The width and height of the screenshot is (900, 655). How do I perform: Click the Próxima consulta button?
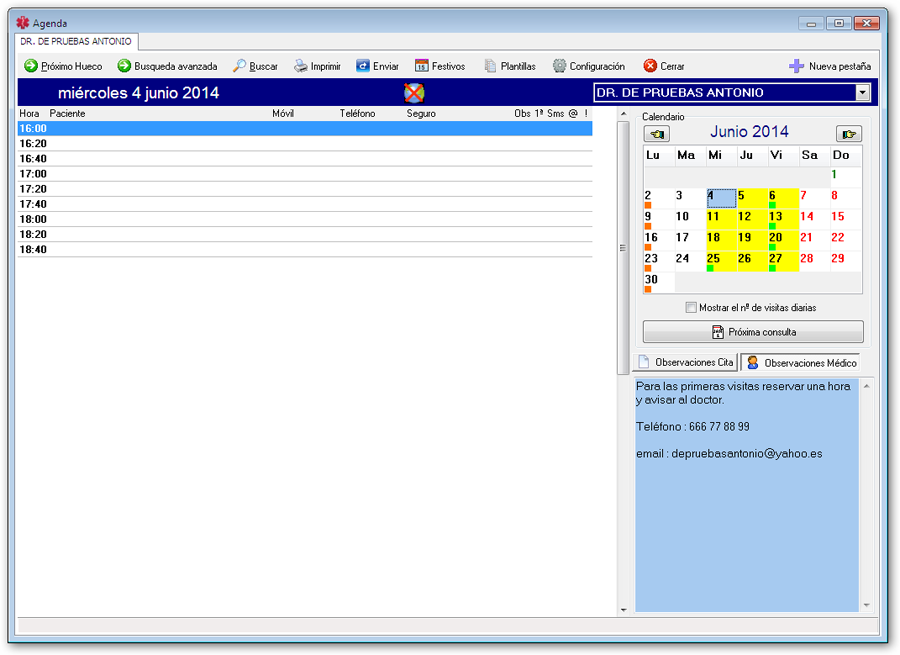click(x=753, y=332)
